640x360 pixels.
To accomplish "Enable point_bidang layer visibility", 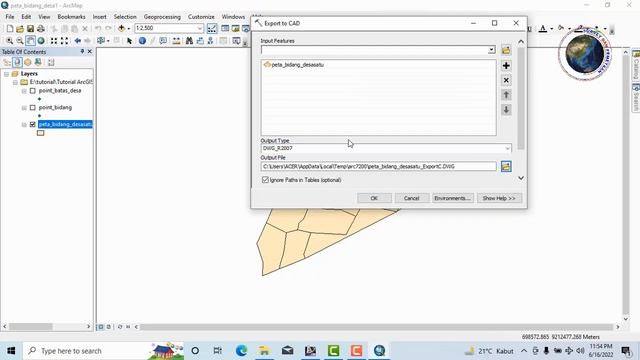I will point(33,107).
